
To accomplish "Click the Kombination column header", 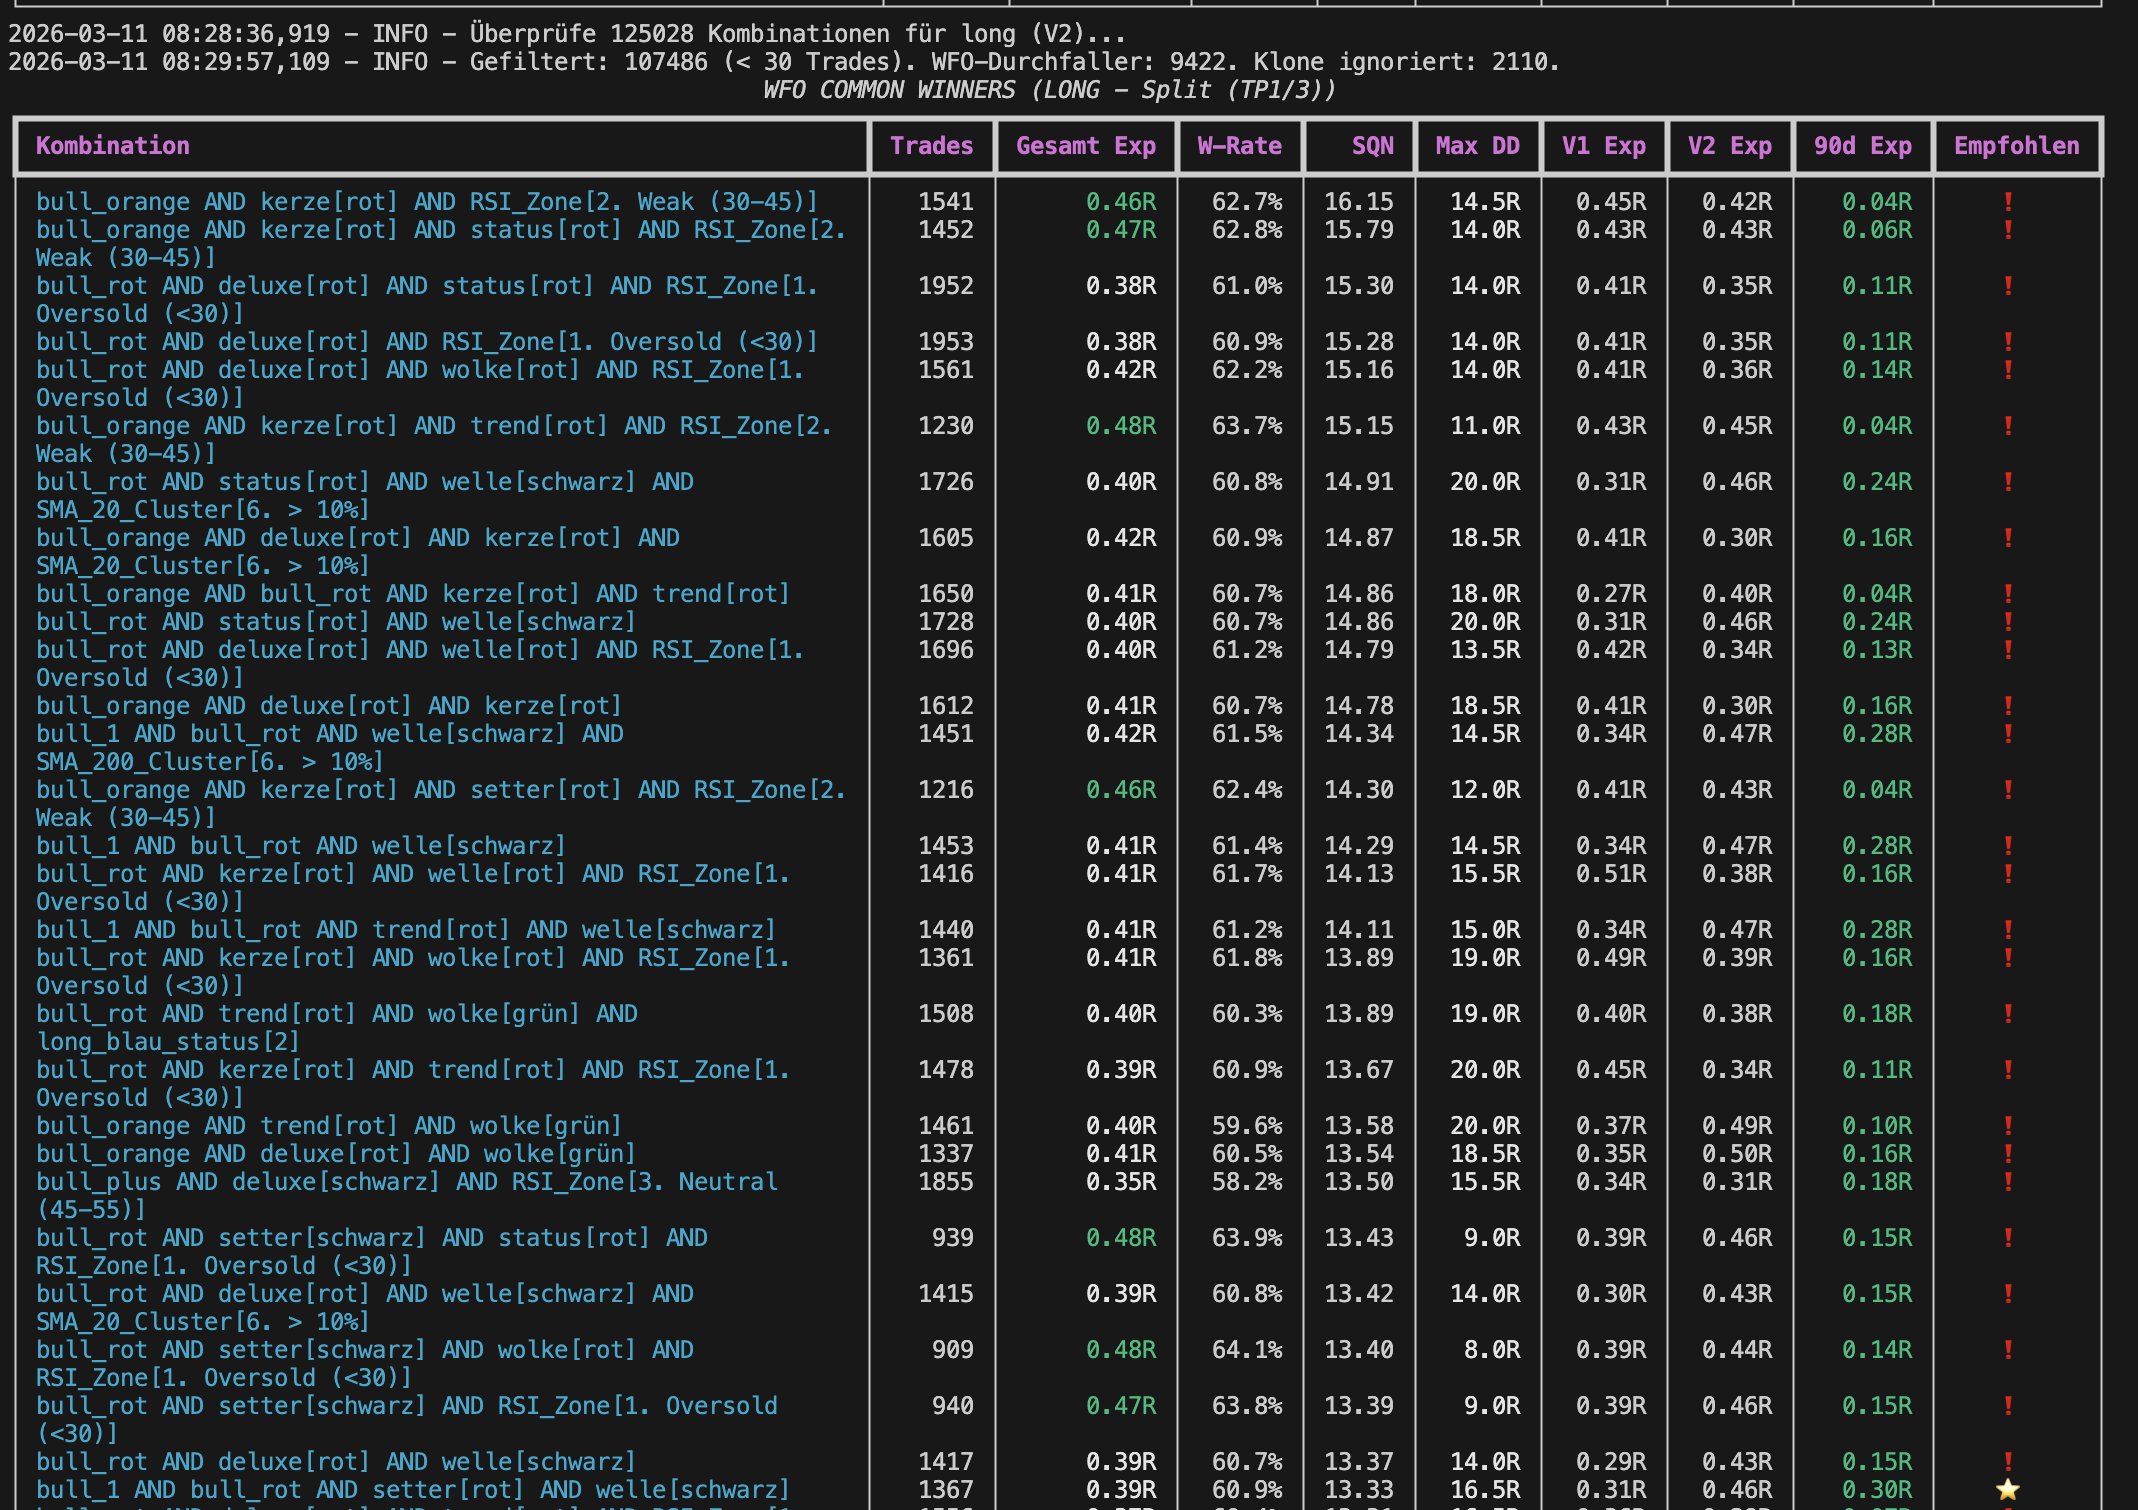I will pos(112,146).
